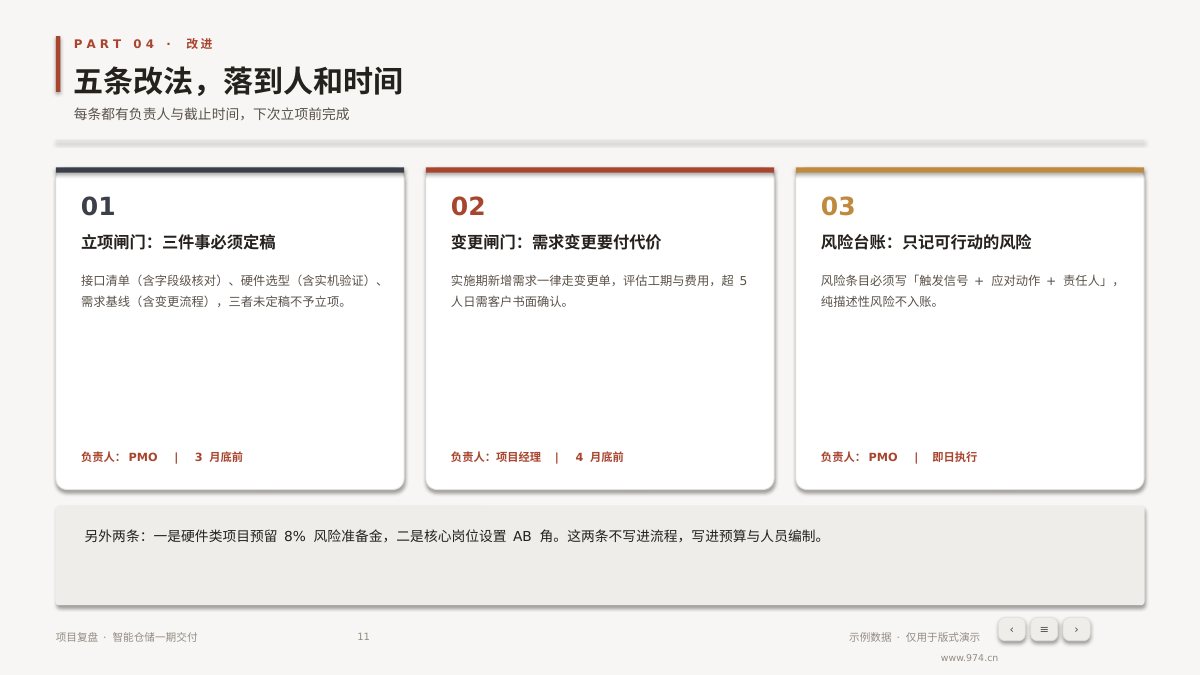The height and width of the screenshot is (675, 1200).
Task: Click the body text starting '风险条目必须写'
Action: pyautogui.click(x=970, y=291)
